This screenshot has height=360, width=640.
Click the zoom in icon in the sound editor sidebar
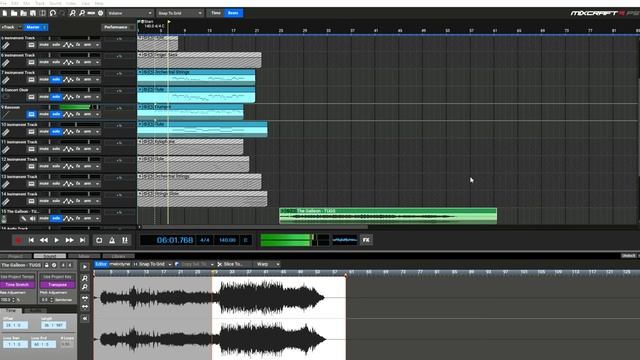(84, 278)
